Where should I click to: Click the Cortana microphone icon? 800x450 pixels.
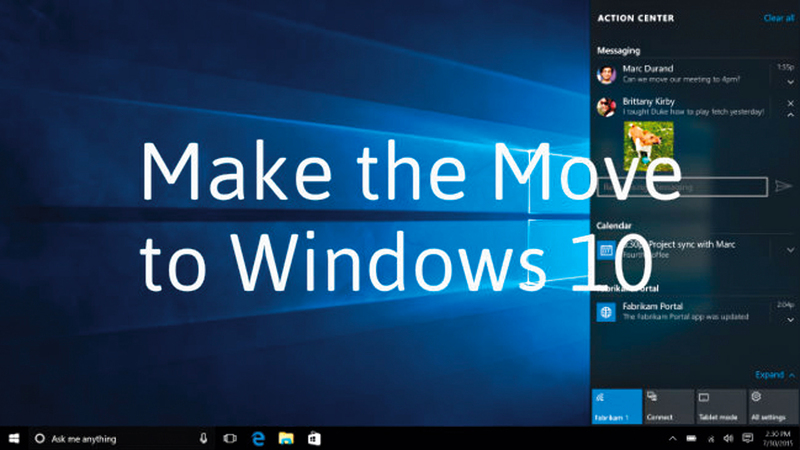(x=203, y=438)
